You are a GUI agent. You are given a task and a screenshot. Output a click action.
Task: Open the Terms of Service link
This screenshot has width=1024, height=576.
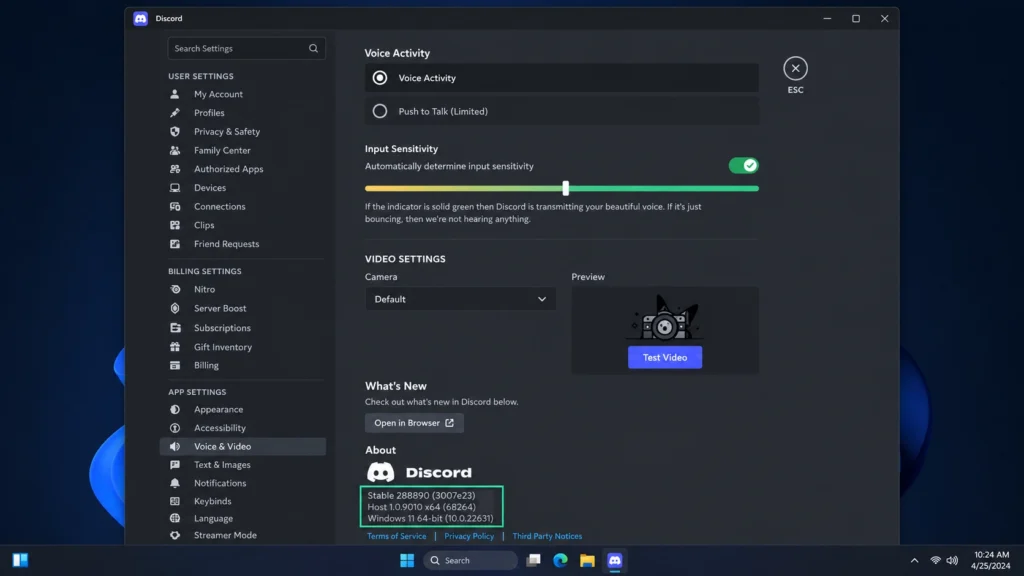396,536
